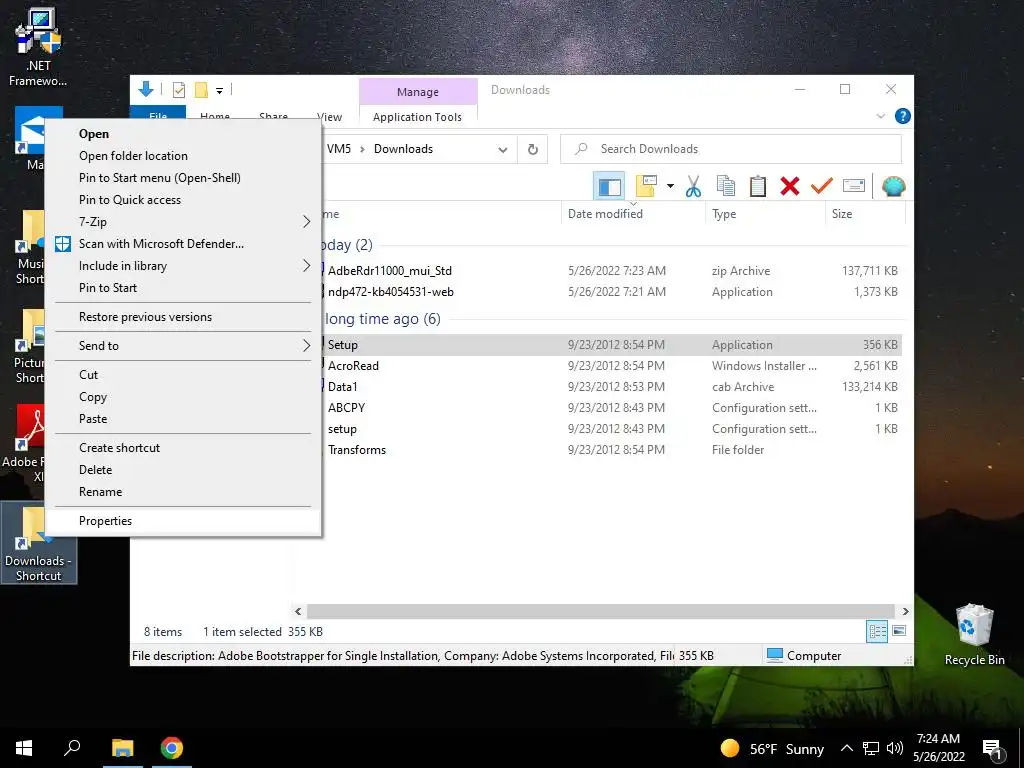The width and height of the screenshot is (1024, 768).
Task: Open the Application Tools tab
Action: click(x=417, y=117)
